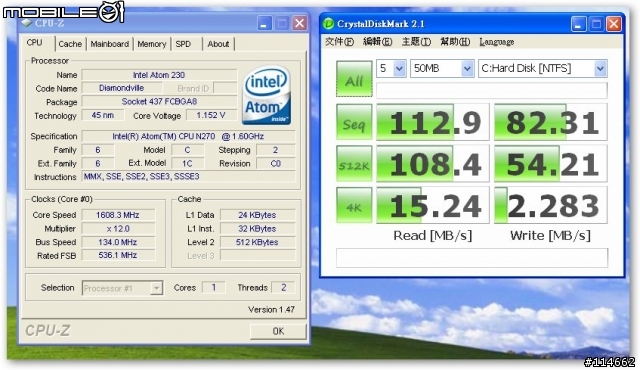The height and width of the screenshot is (370, 640).
Task: Click the 512K read result 108.4
Action: (x=433, y=164)
